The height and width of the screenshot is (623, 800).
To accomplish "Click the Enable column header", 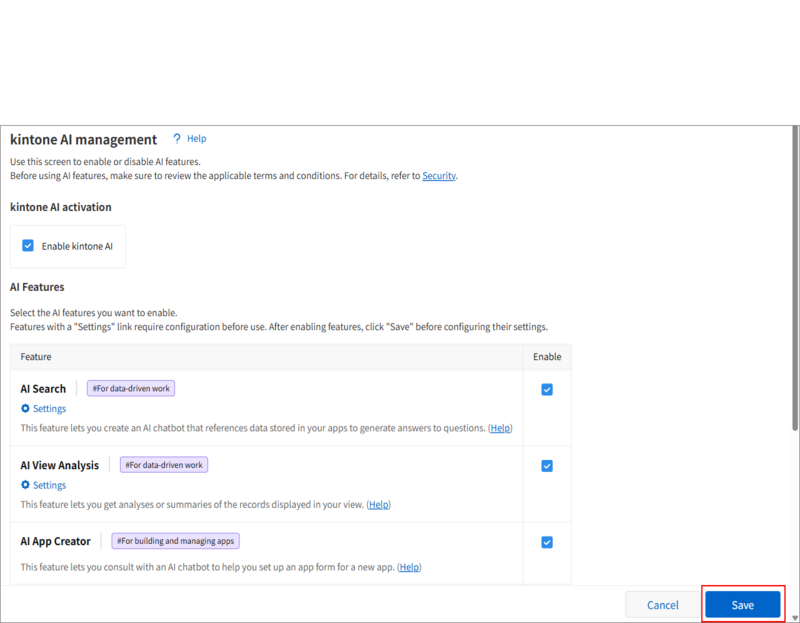I will [547, 357].
